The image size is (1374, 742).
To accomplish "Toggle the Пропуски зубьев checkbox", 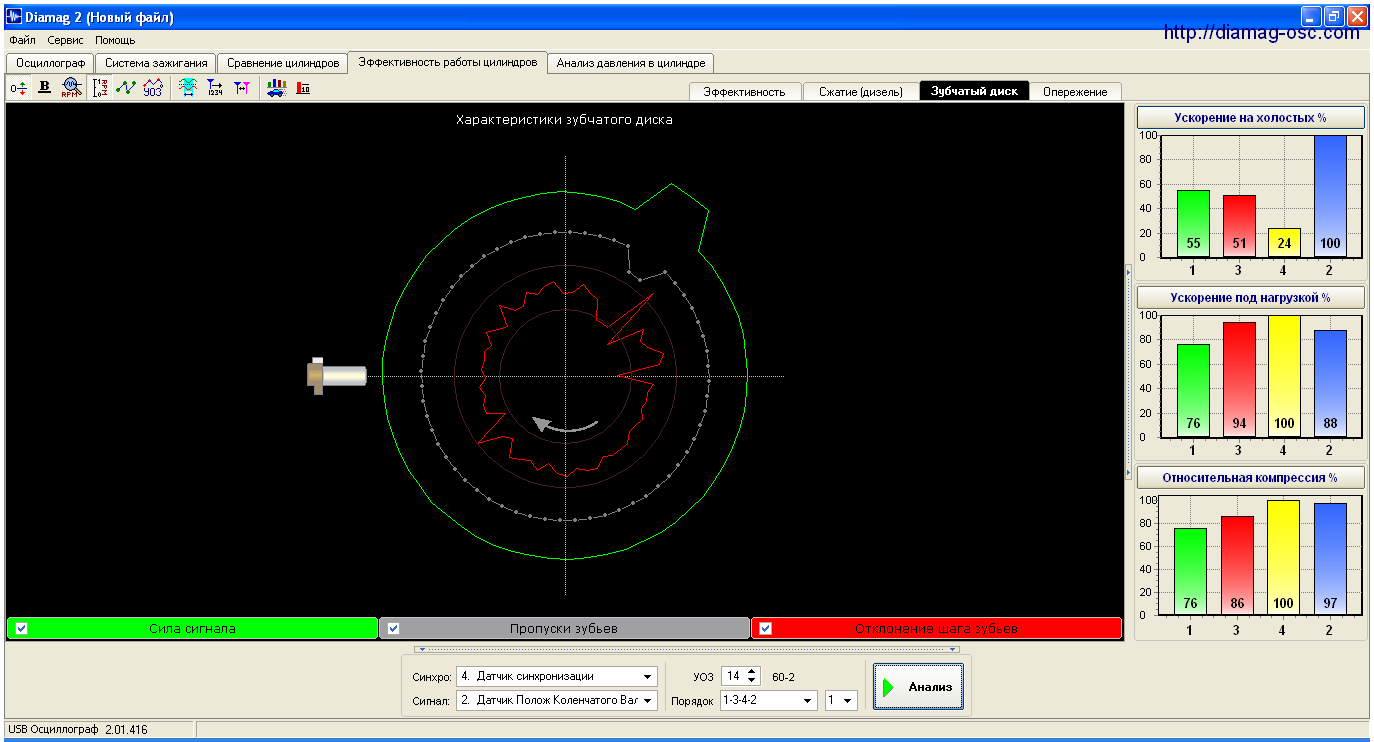I will [x=393, y=628].
